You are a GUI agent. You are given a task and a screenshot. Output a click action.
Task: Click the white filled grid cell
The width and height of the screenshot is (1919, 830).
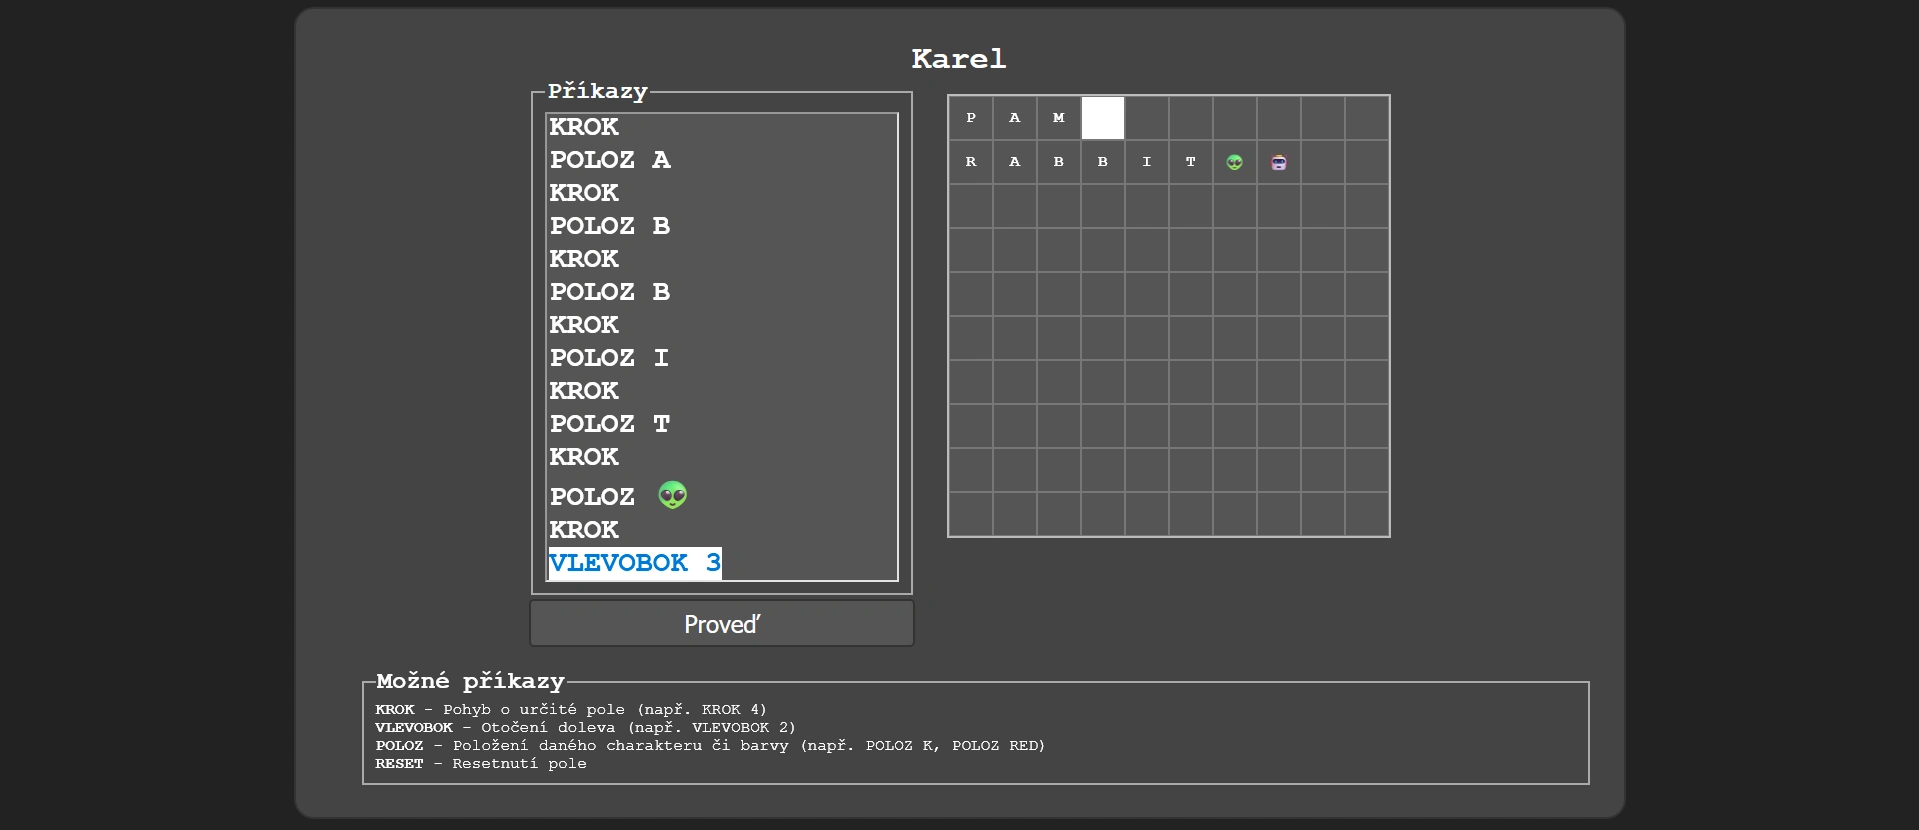[x=1102, y=118]
